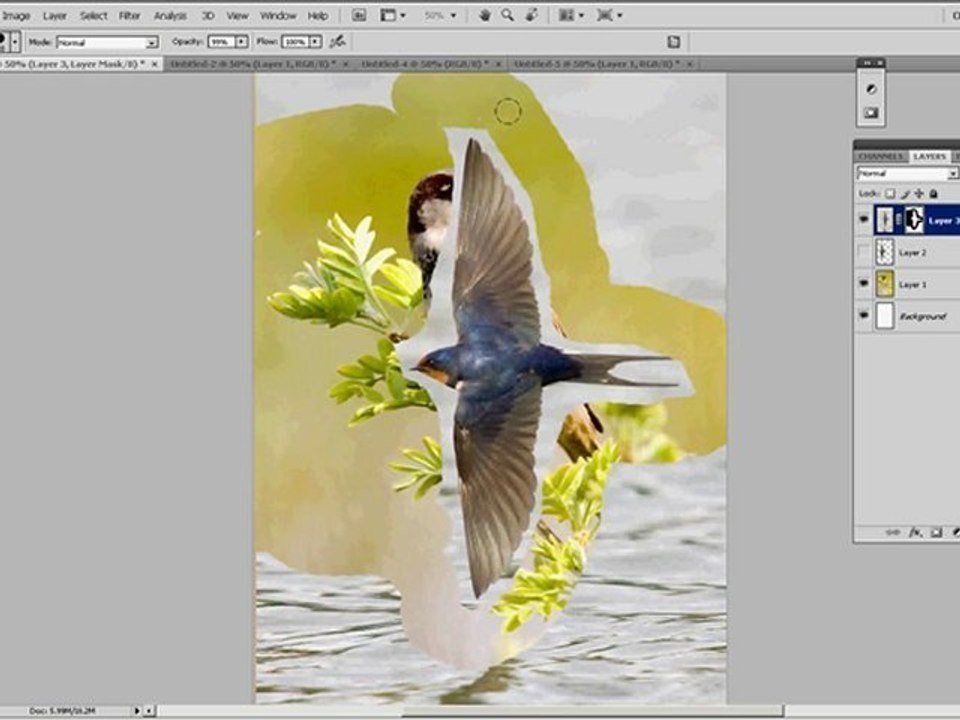The image size is (960, 720).
Task: Toggle lock all padlock icon
Action: [x=933, y=193]
